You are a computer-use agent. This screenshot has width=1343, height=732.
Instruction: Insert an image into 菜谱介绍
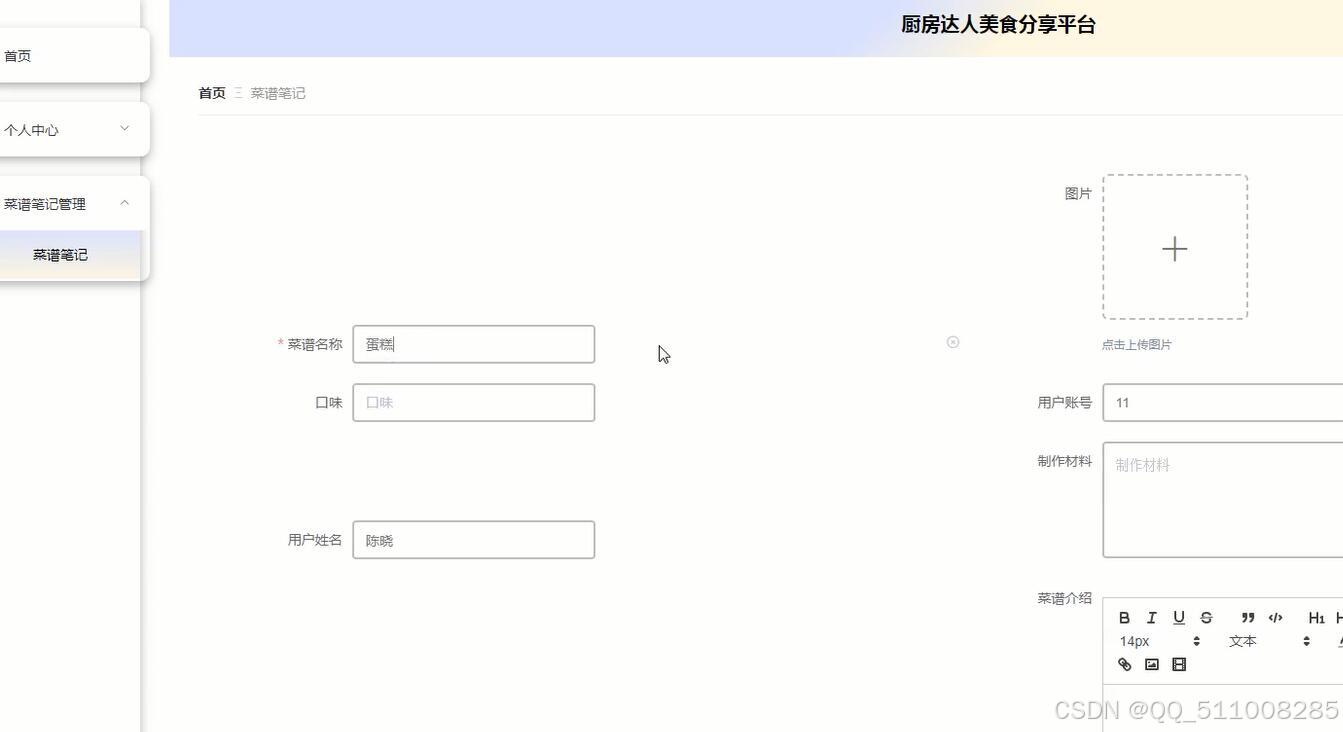click(x=1153, y=664)
